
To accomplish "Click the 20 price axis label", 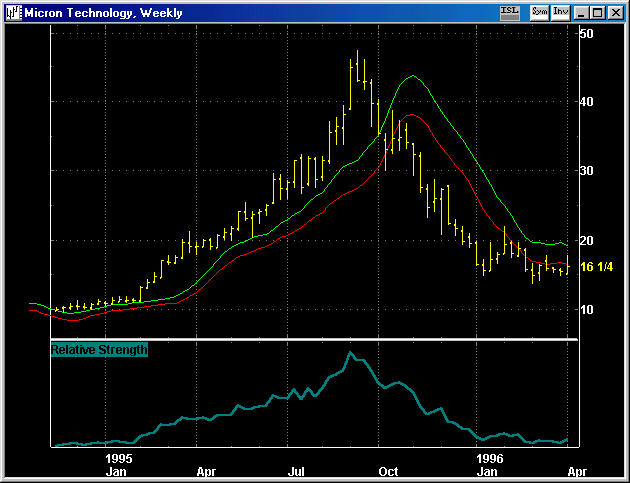I will 586,241.
